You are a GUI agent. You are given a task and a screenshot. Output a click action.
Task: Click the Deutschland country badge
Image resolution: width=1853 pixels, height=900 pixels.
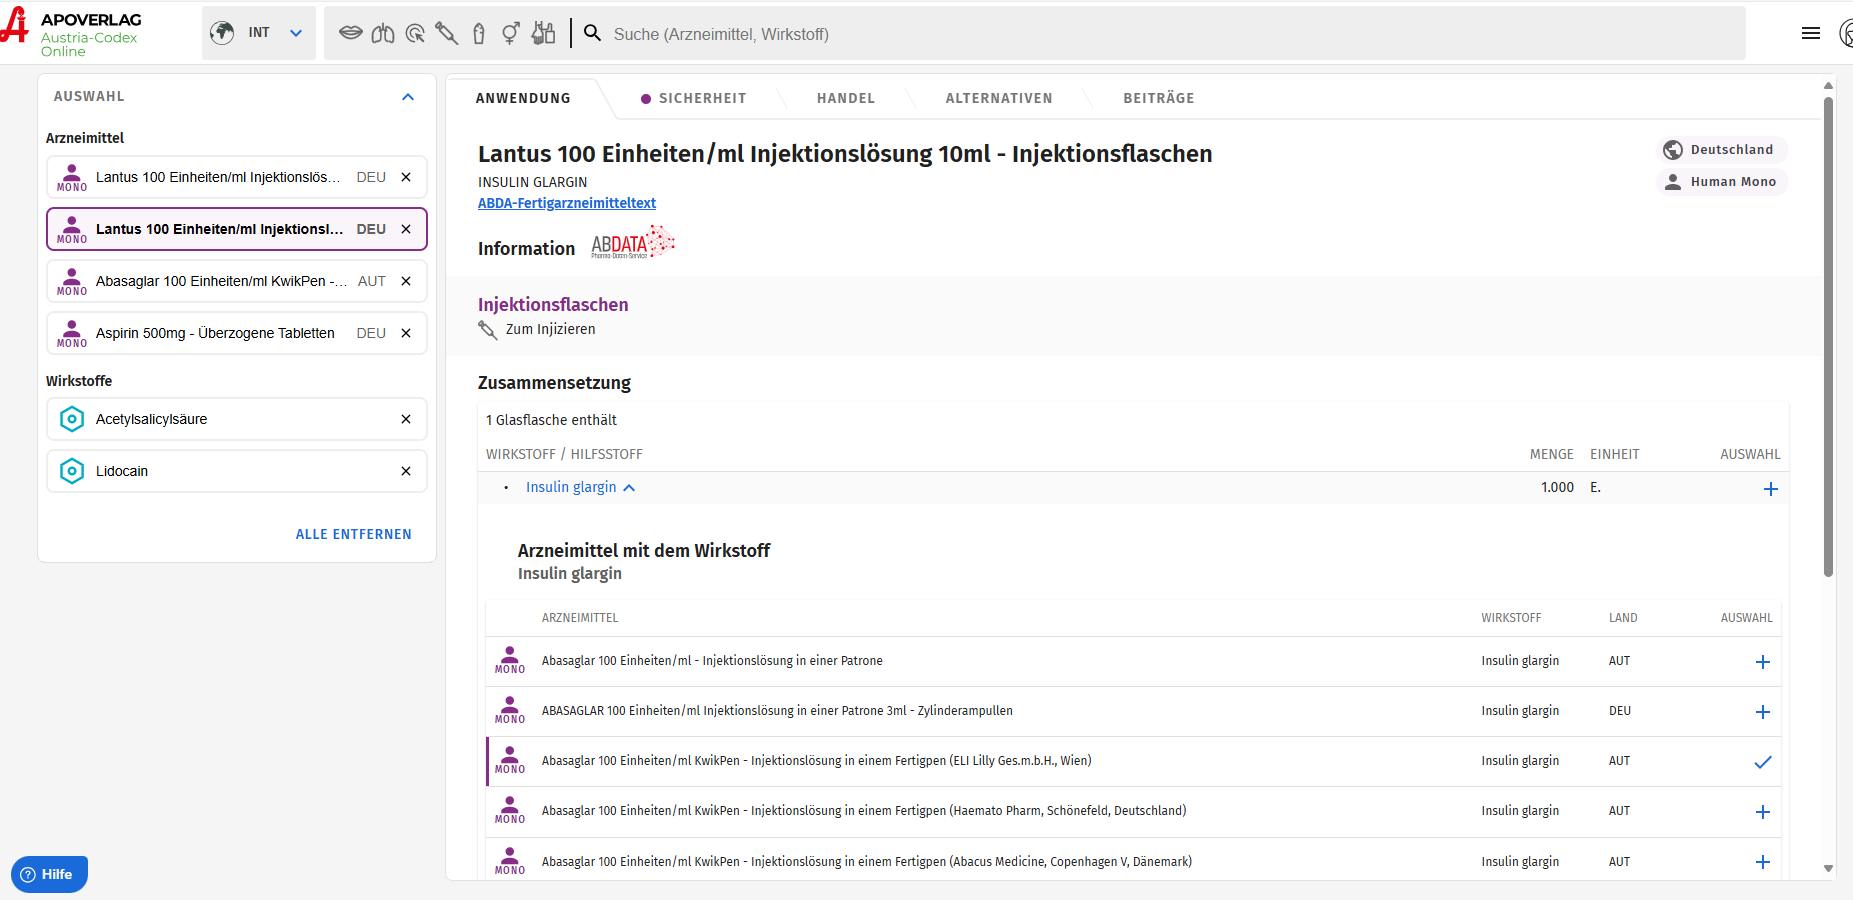[1722, 150]
